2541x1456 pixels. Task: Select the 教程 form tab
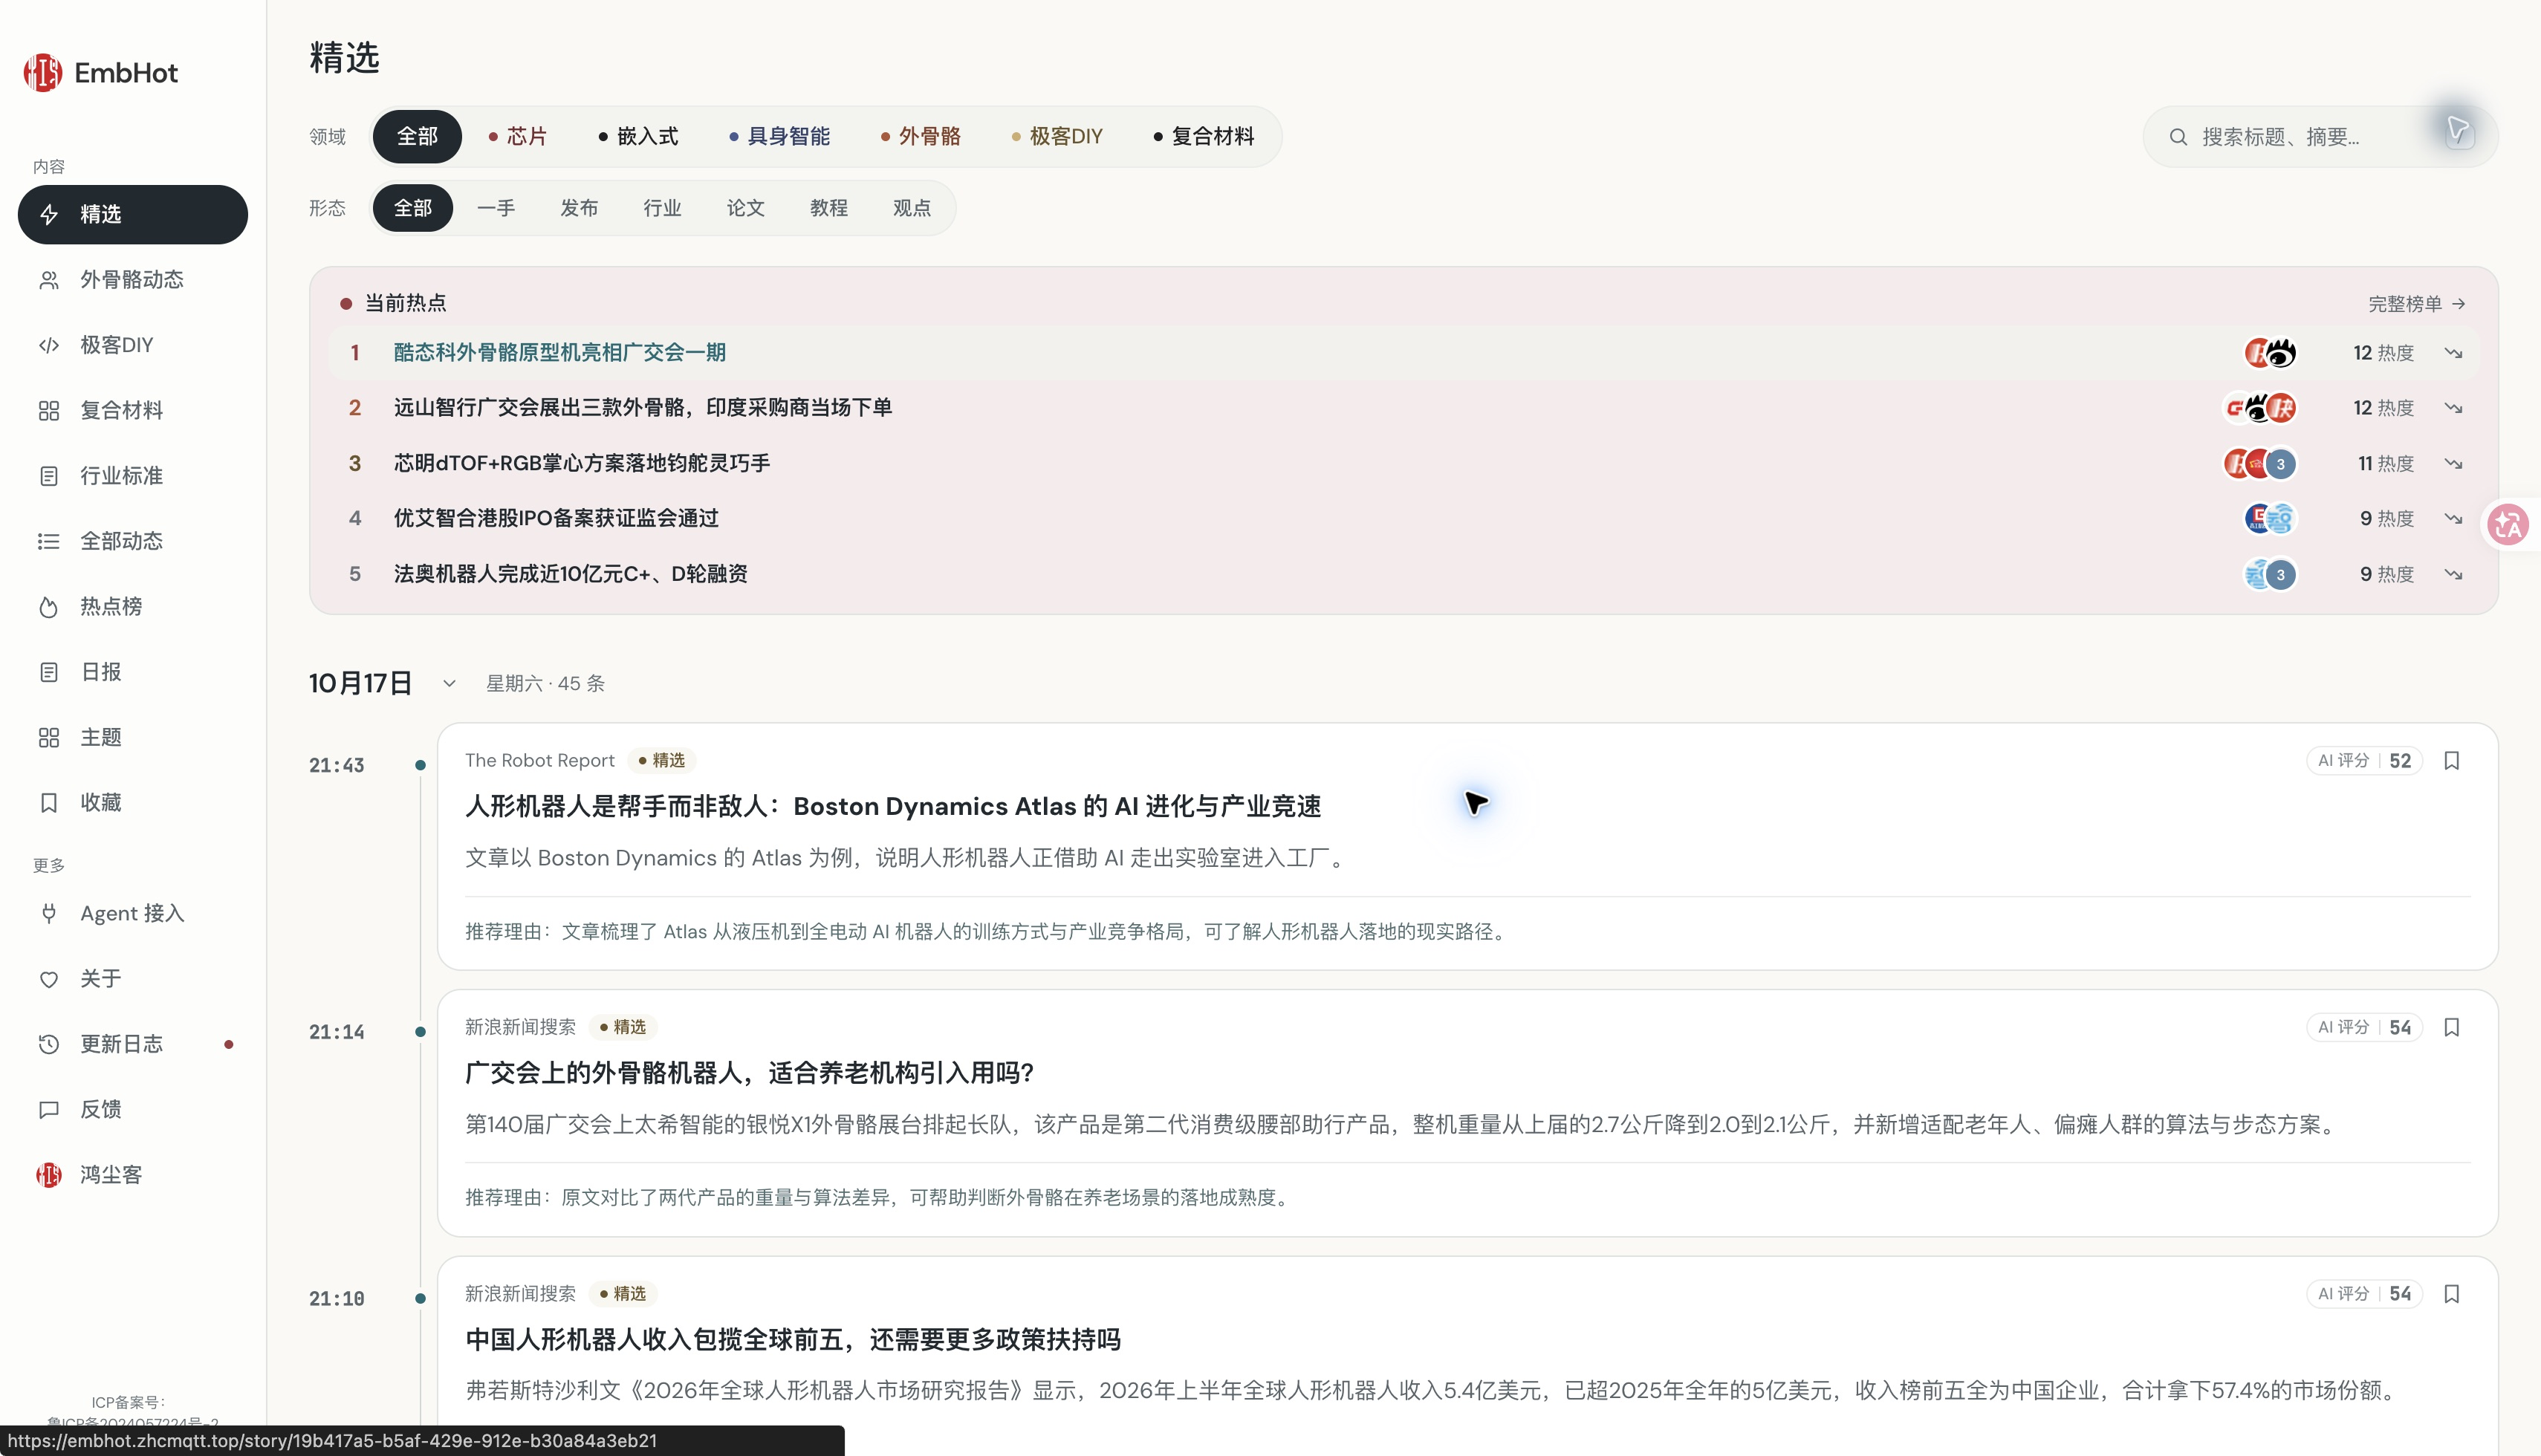828,208
